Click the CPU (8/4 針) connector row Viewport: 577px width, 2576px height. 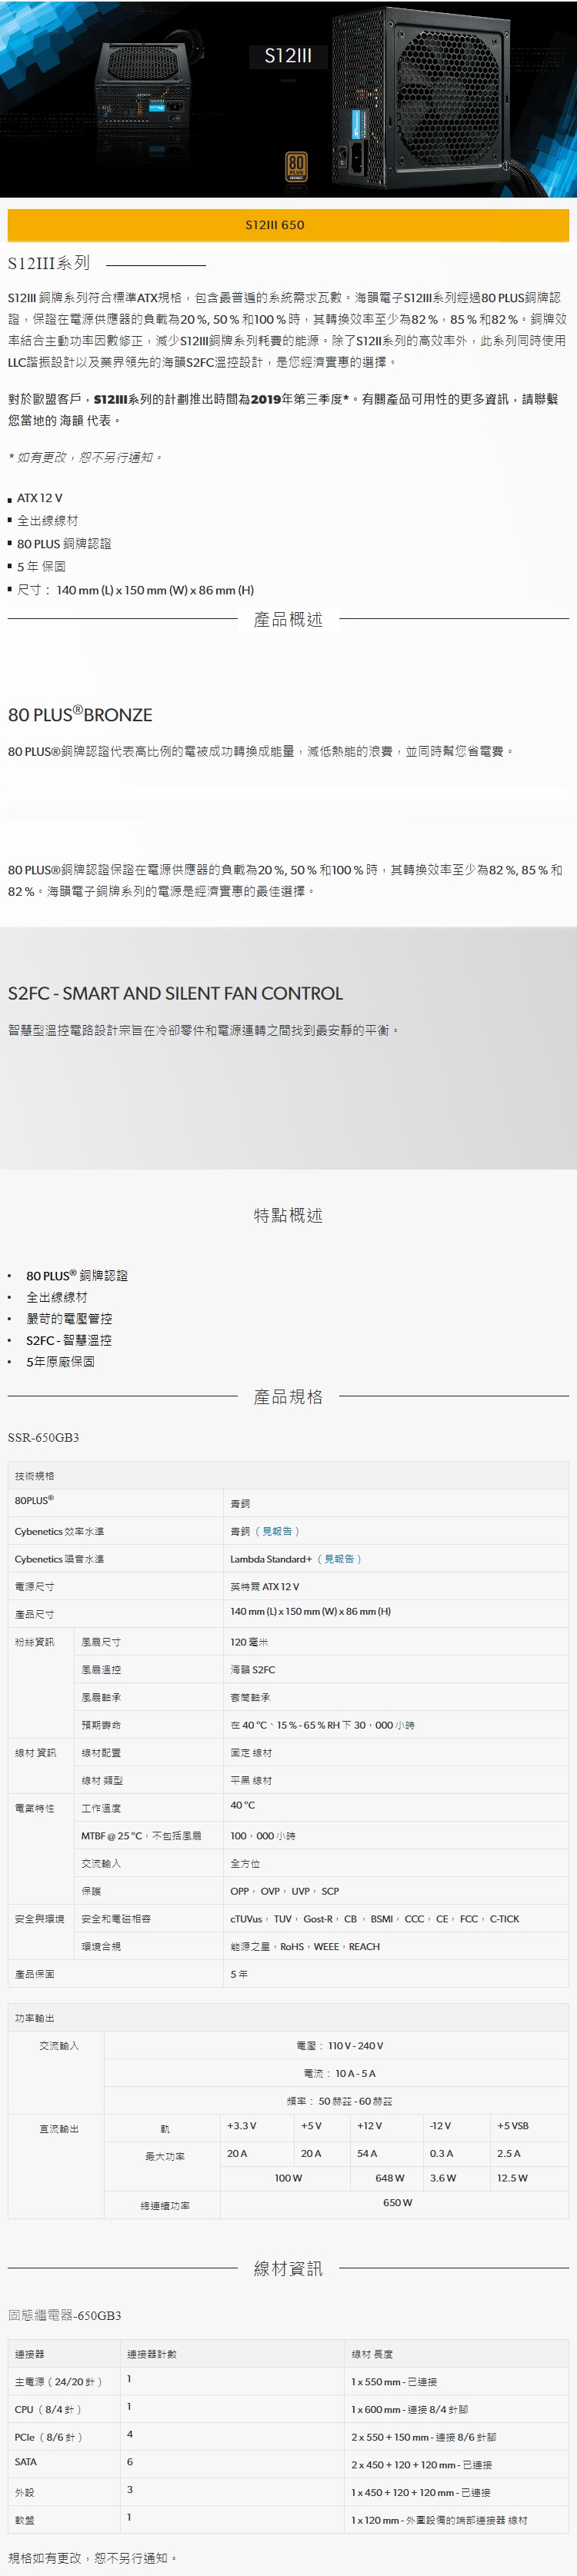click(x=288, y=2410)
